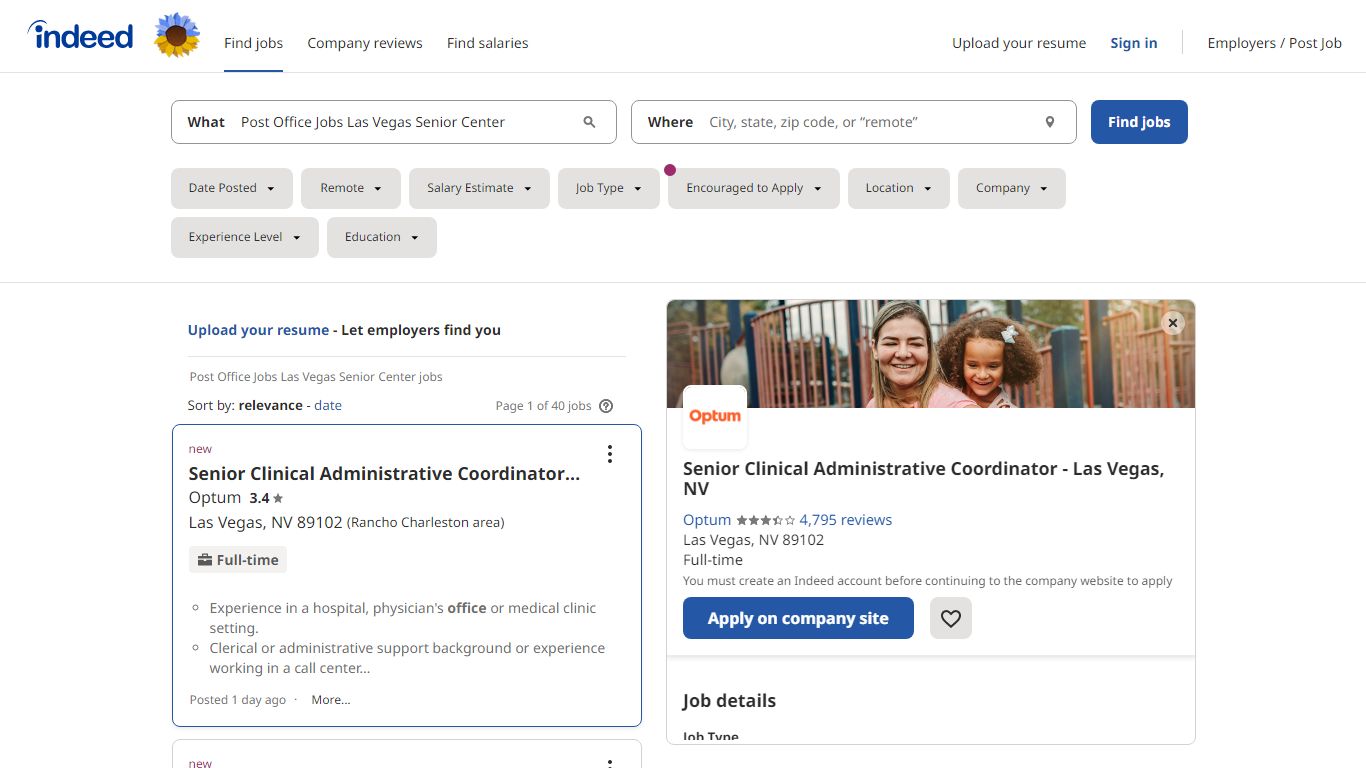Sort results by relevance
Viewport: 1366px width, 768px height.
coord(270,405)
